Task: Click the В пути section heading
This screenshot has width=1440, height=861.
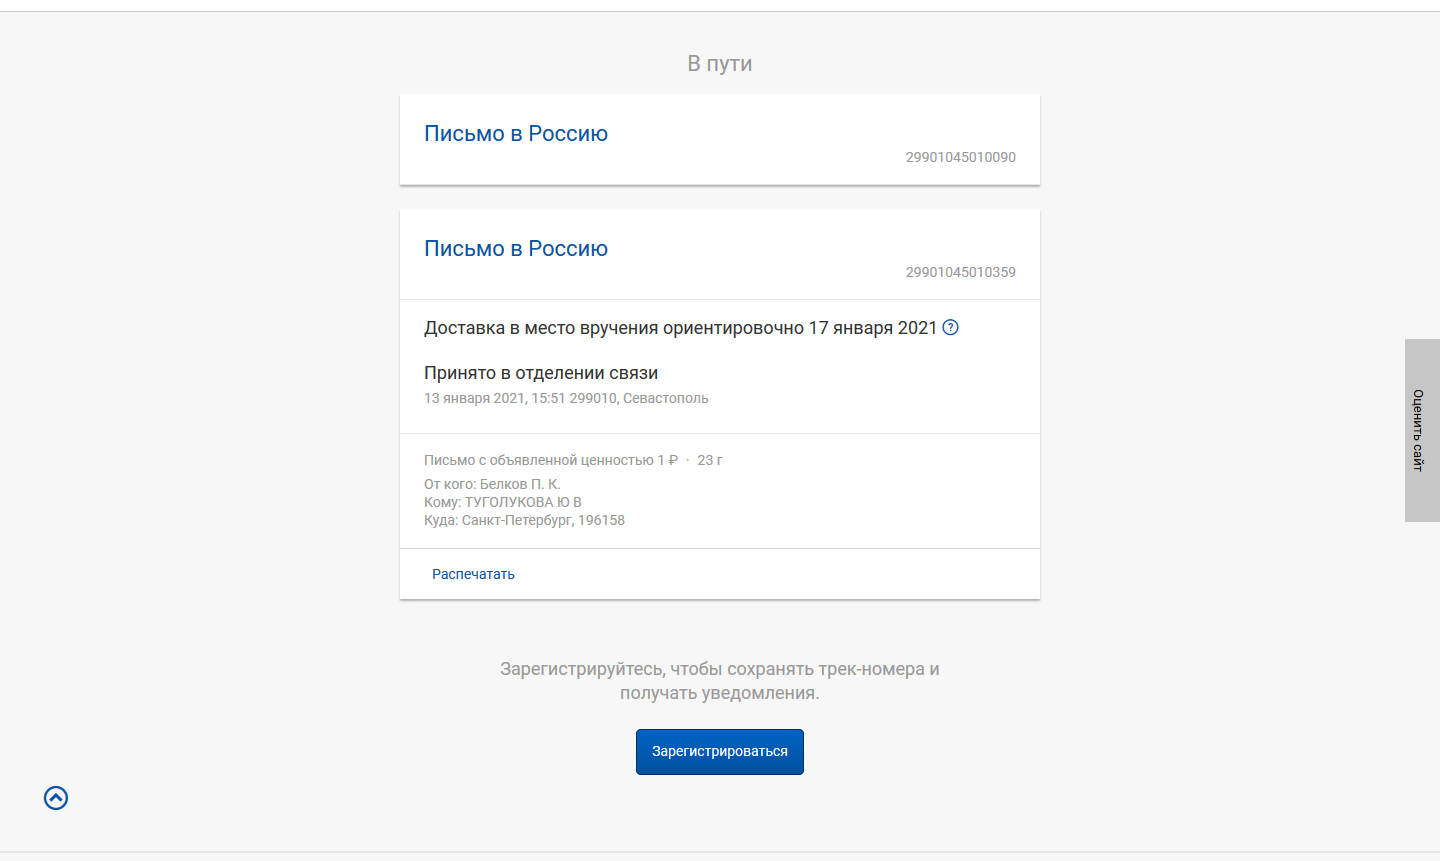Action: 720,64
